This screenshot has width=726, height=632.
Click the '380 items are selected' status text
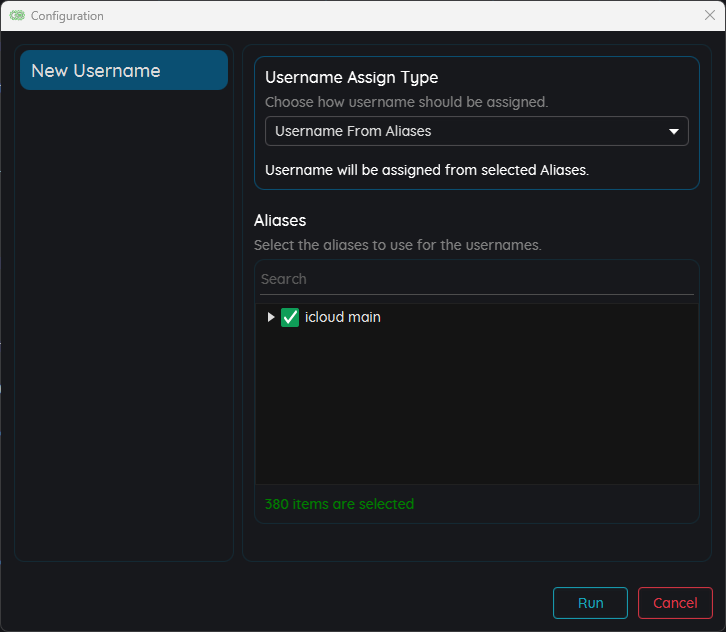click(x=339, y=504)
